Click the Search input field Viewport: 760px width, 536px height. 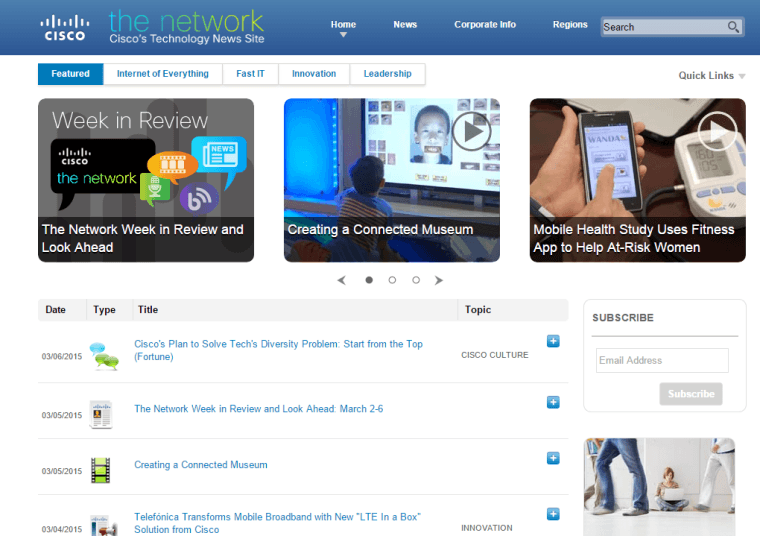pos(664,27)
